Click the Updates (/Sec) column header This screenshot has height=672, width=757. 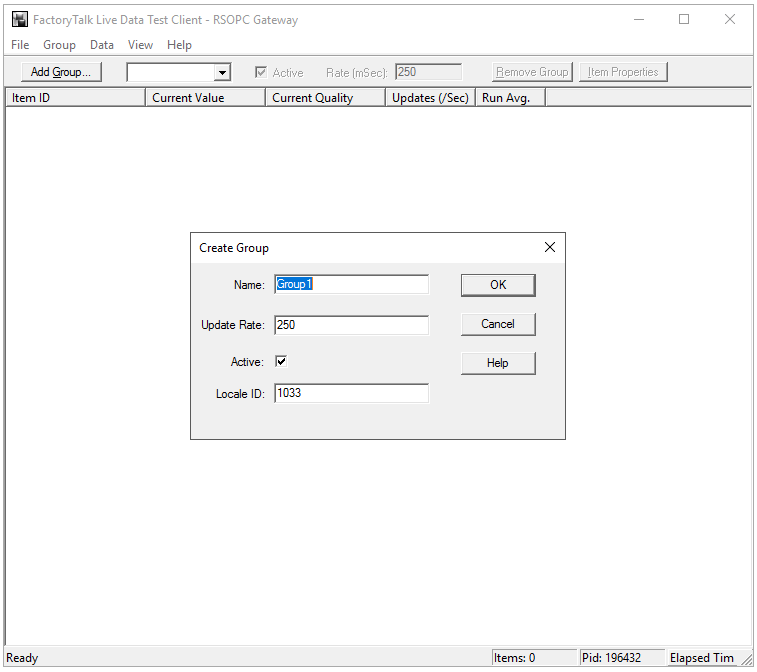tap(430, 98)
